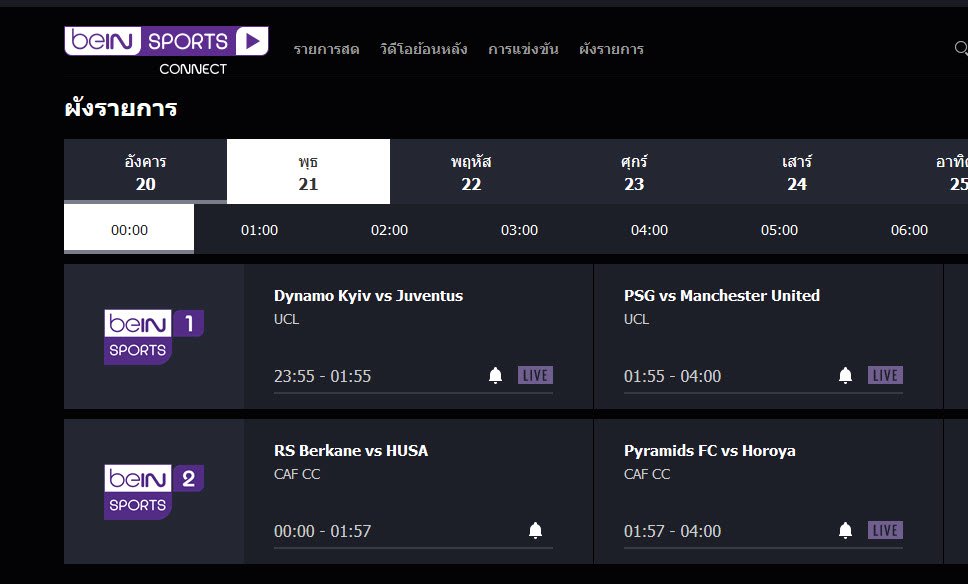Image resolution: width=968 pixels, height=584 pixels.
Task: Jump to the 00:00 time slot
Action: (x=129, y=230)
